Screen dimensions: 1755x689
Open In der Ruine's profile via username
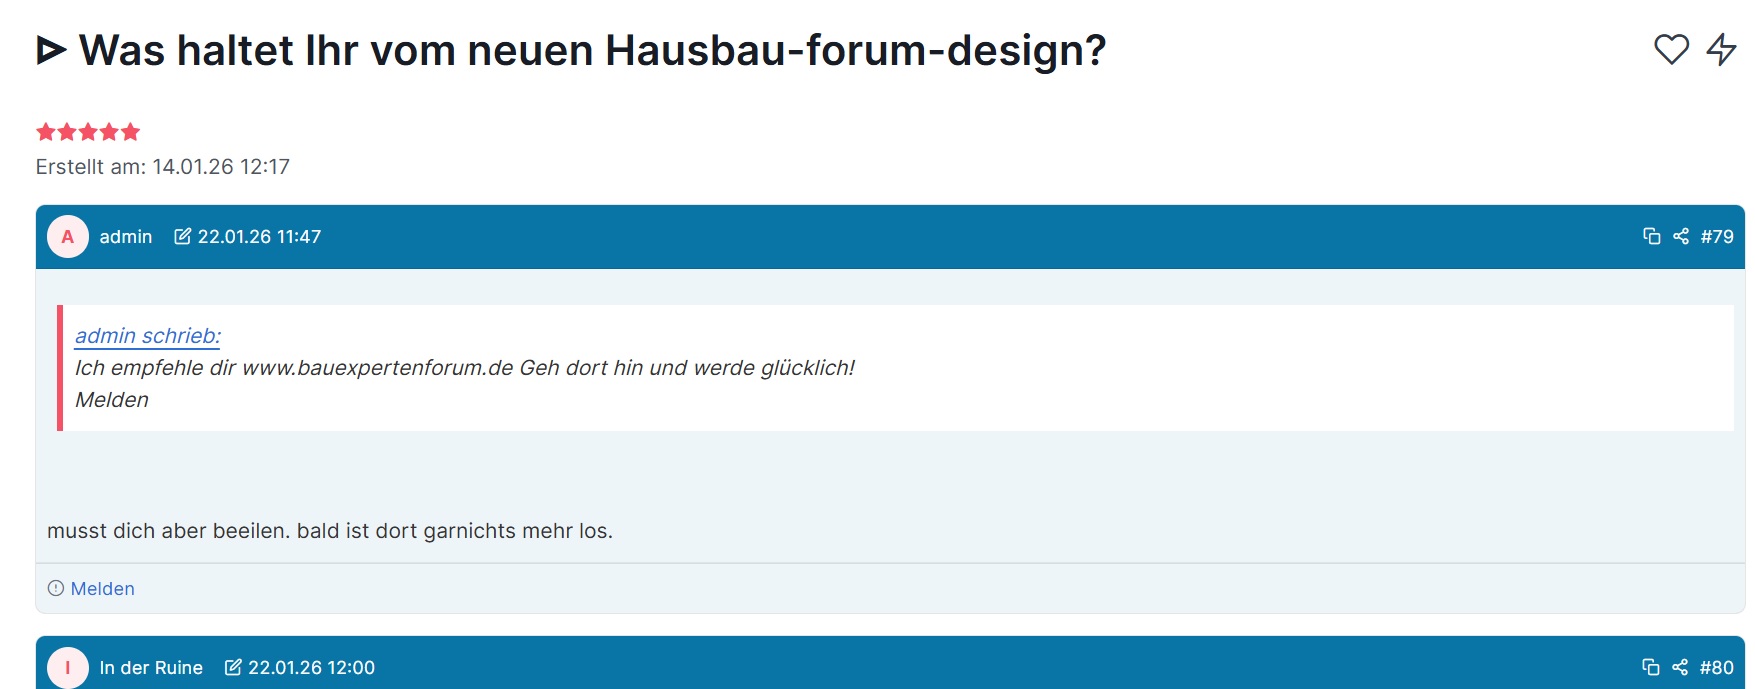152,666
